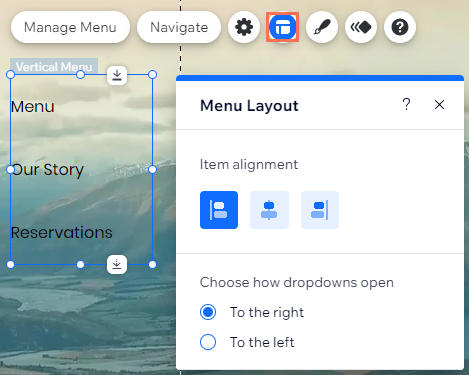Open the Animation diamond icon
The image size is (469, 375).
click(x=361, y=27)
